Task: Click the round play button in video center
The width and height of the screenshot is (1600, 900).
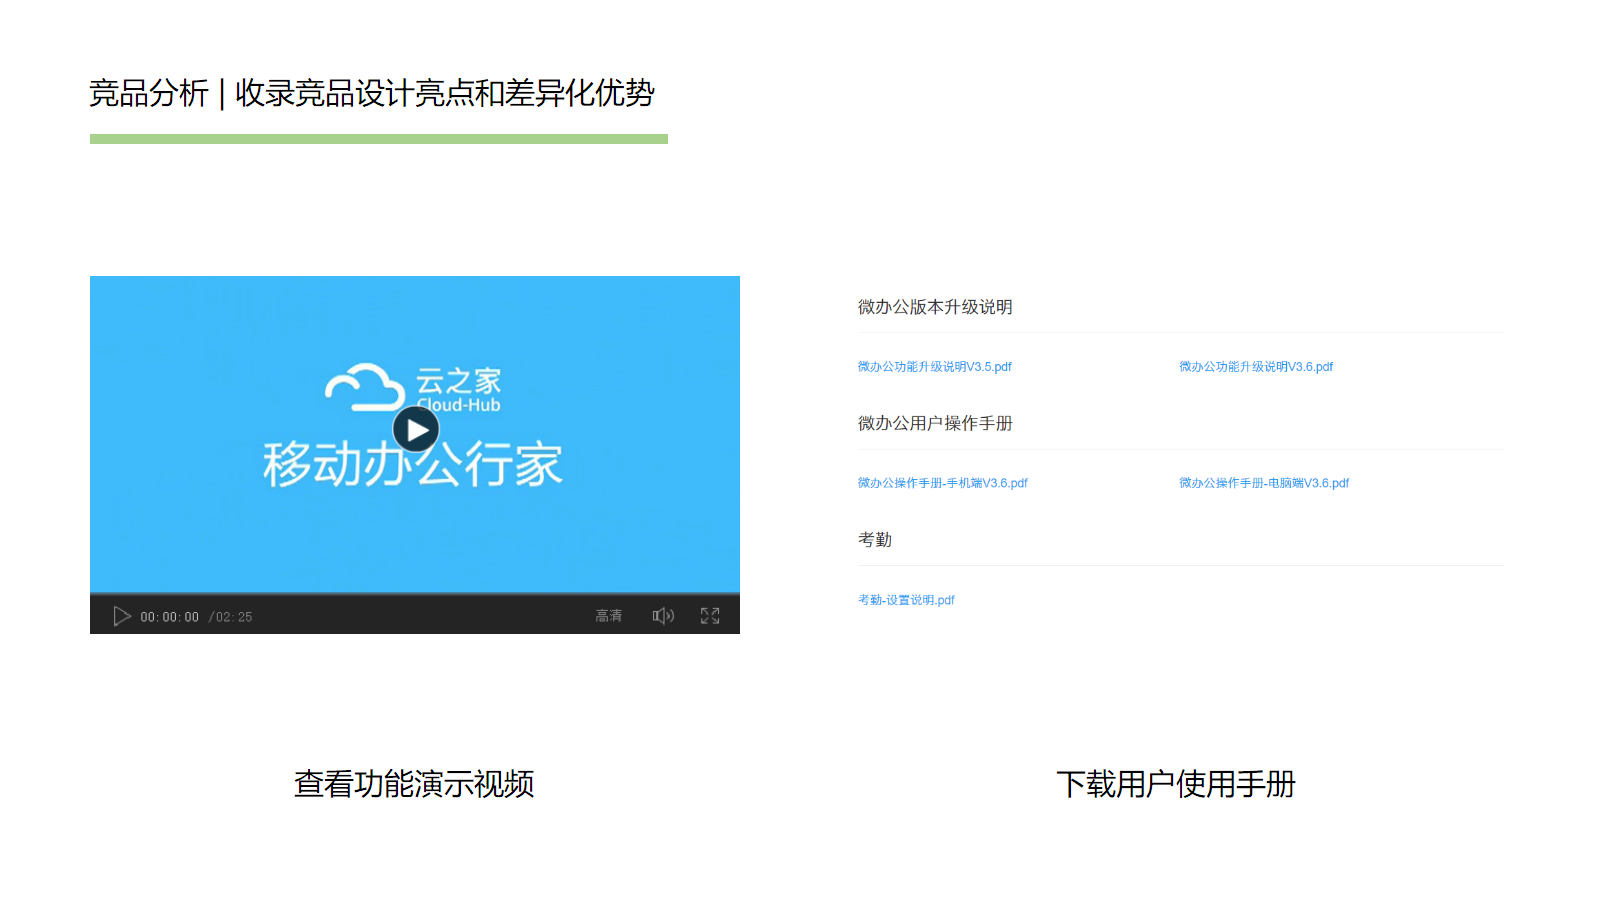Action: pyautogui.click(x=416, y=430)
